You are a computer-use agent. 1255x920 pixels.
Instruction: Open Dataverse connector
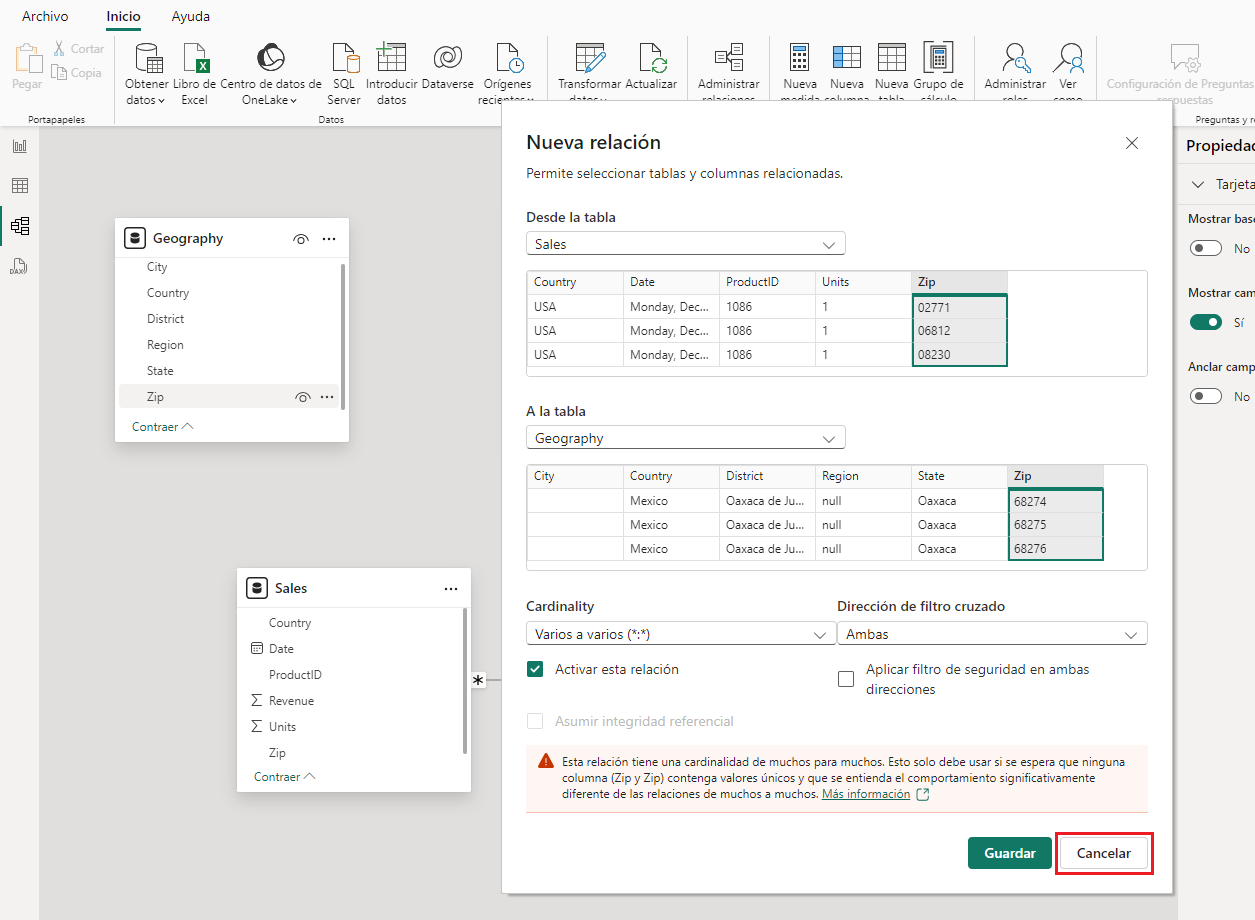(447, 68)
